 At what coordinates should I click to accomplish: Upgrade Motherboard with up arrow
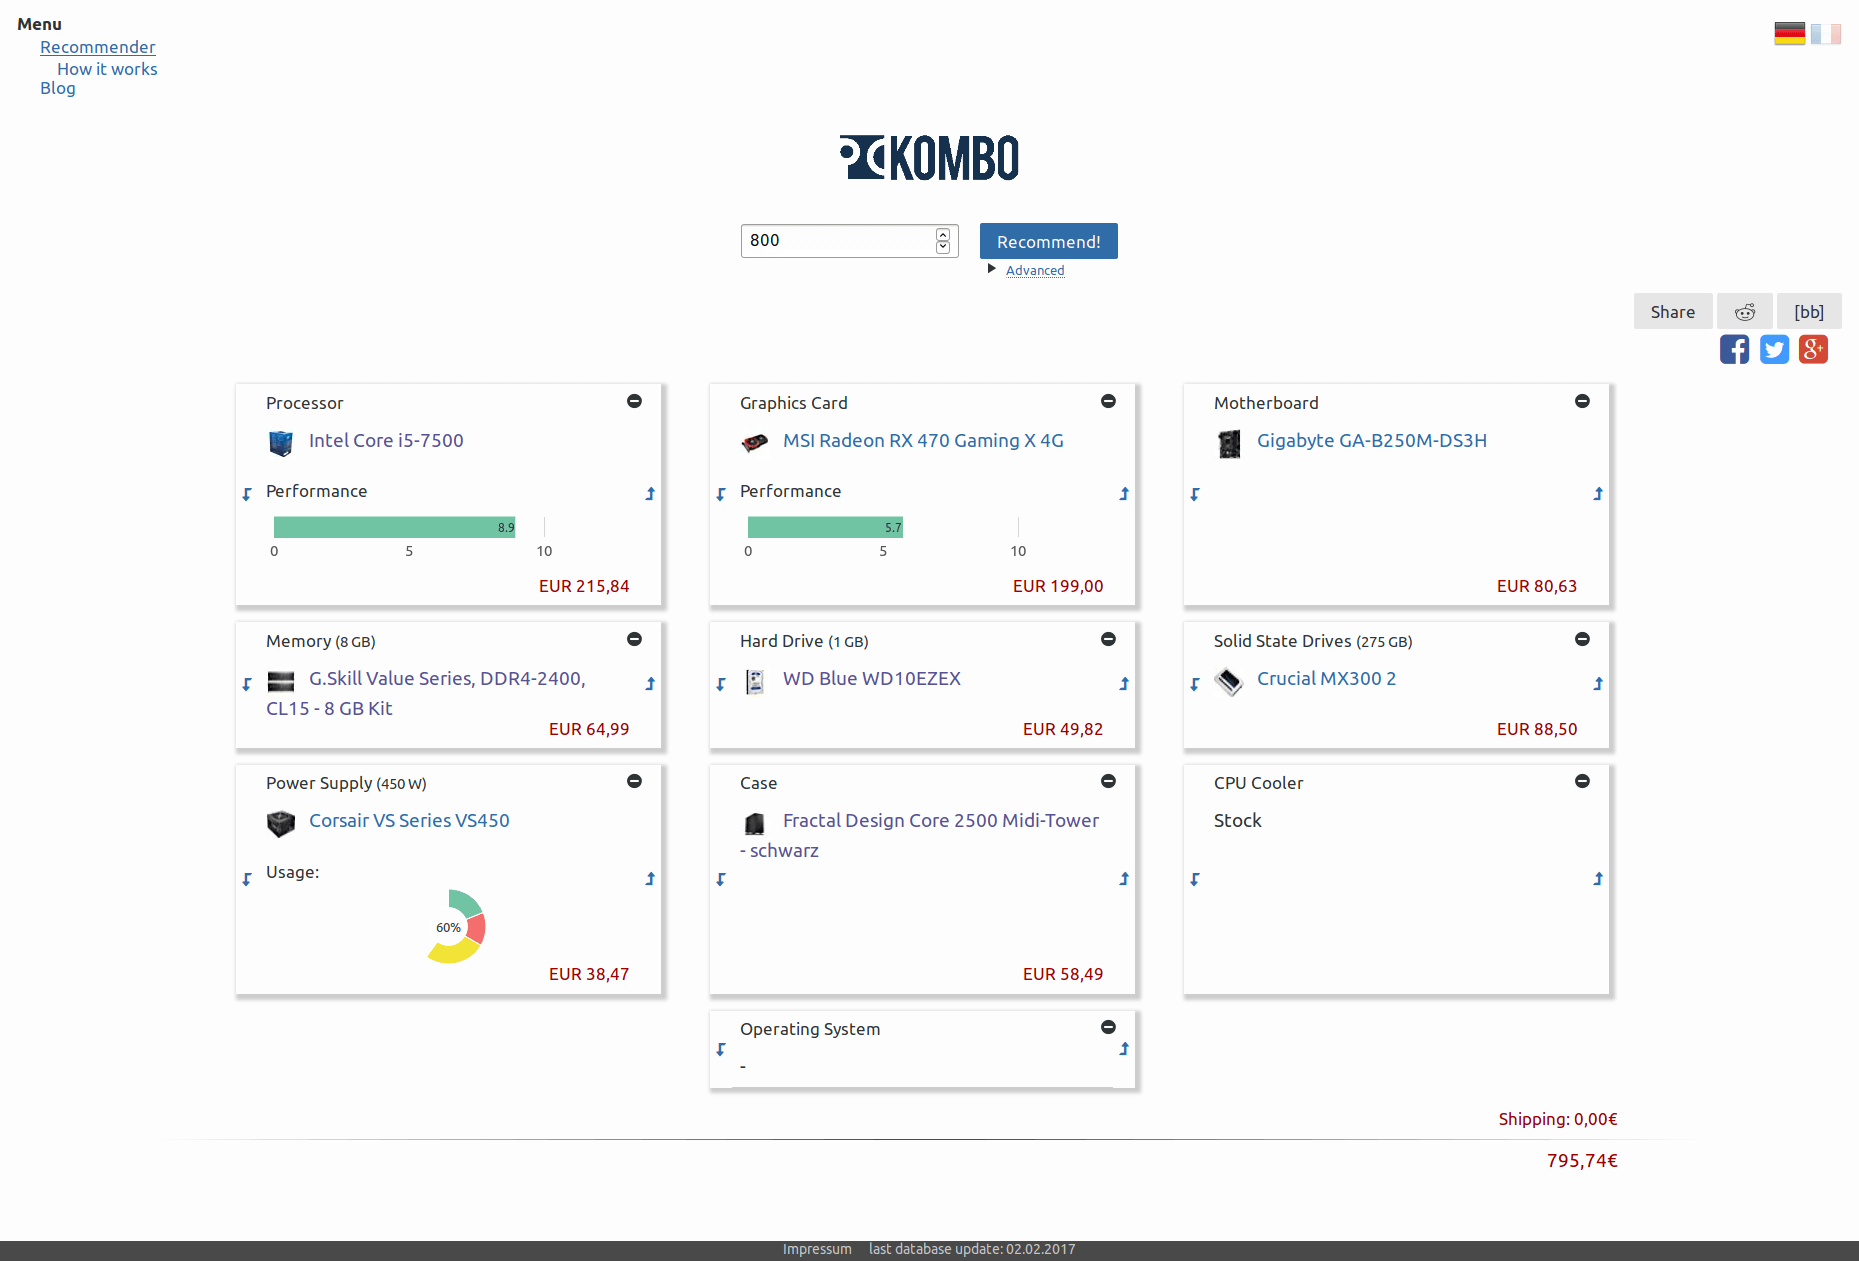[1598, 494]
